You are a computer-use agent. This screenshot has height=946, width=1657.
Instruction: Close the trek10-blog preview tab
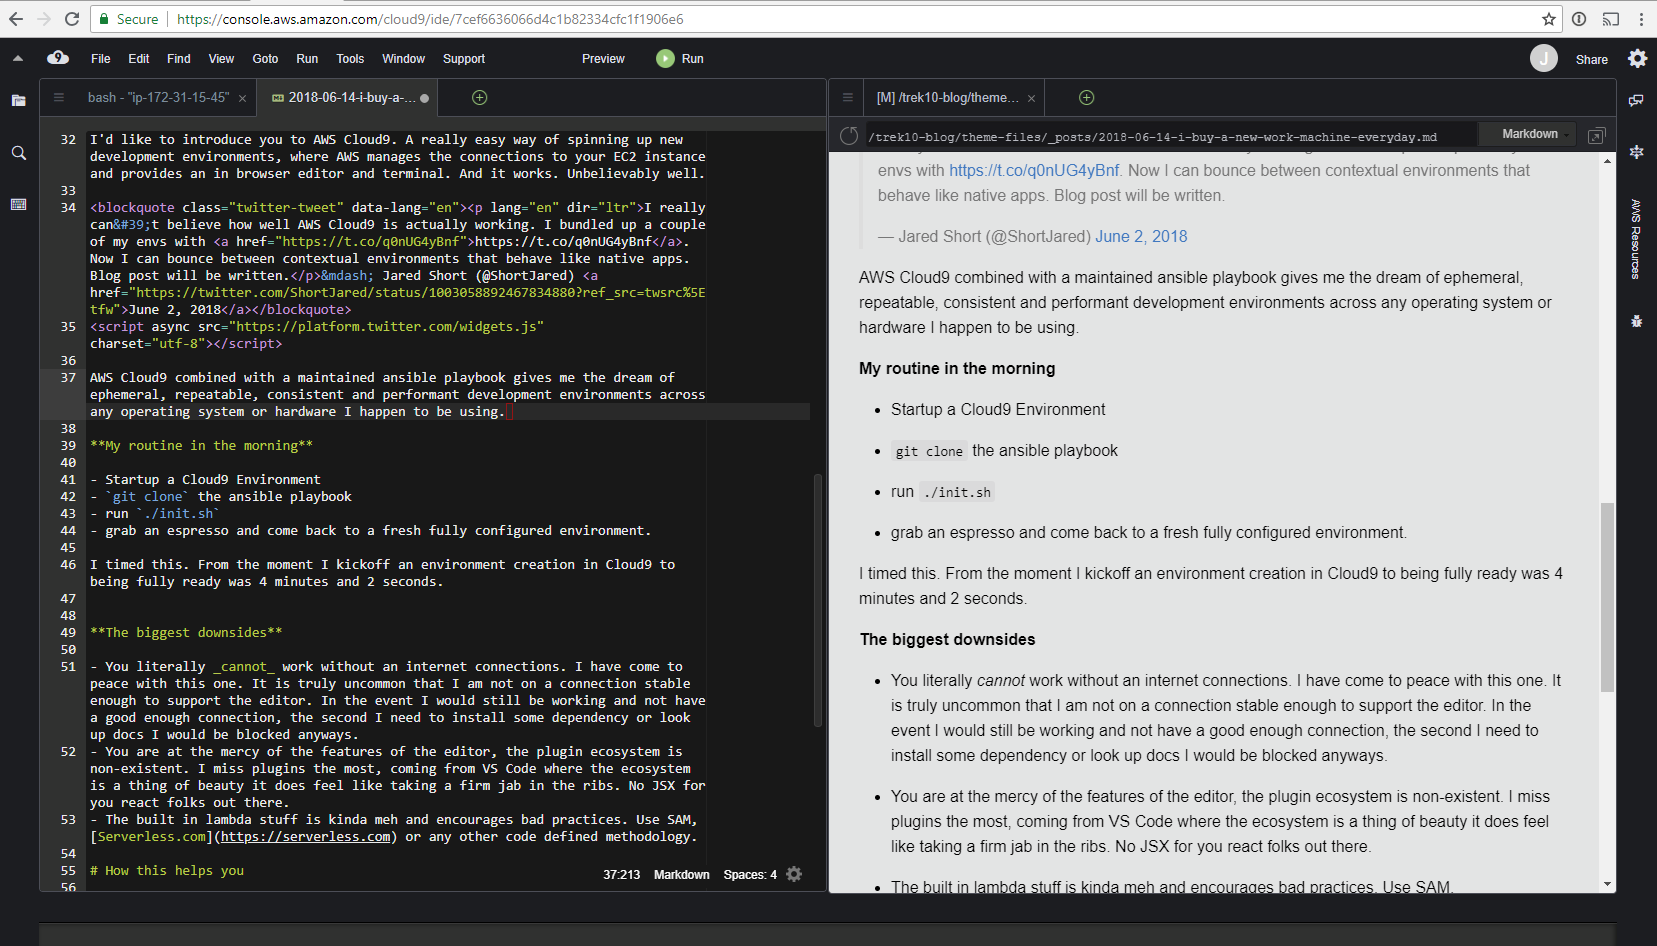click(x=1031, y=98)
